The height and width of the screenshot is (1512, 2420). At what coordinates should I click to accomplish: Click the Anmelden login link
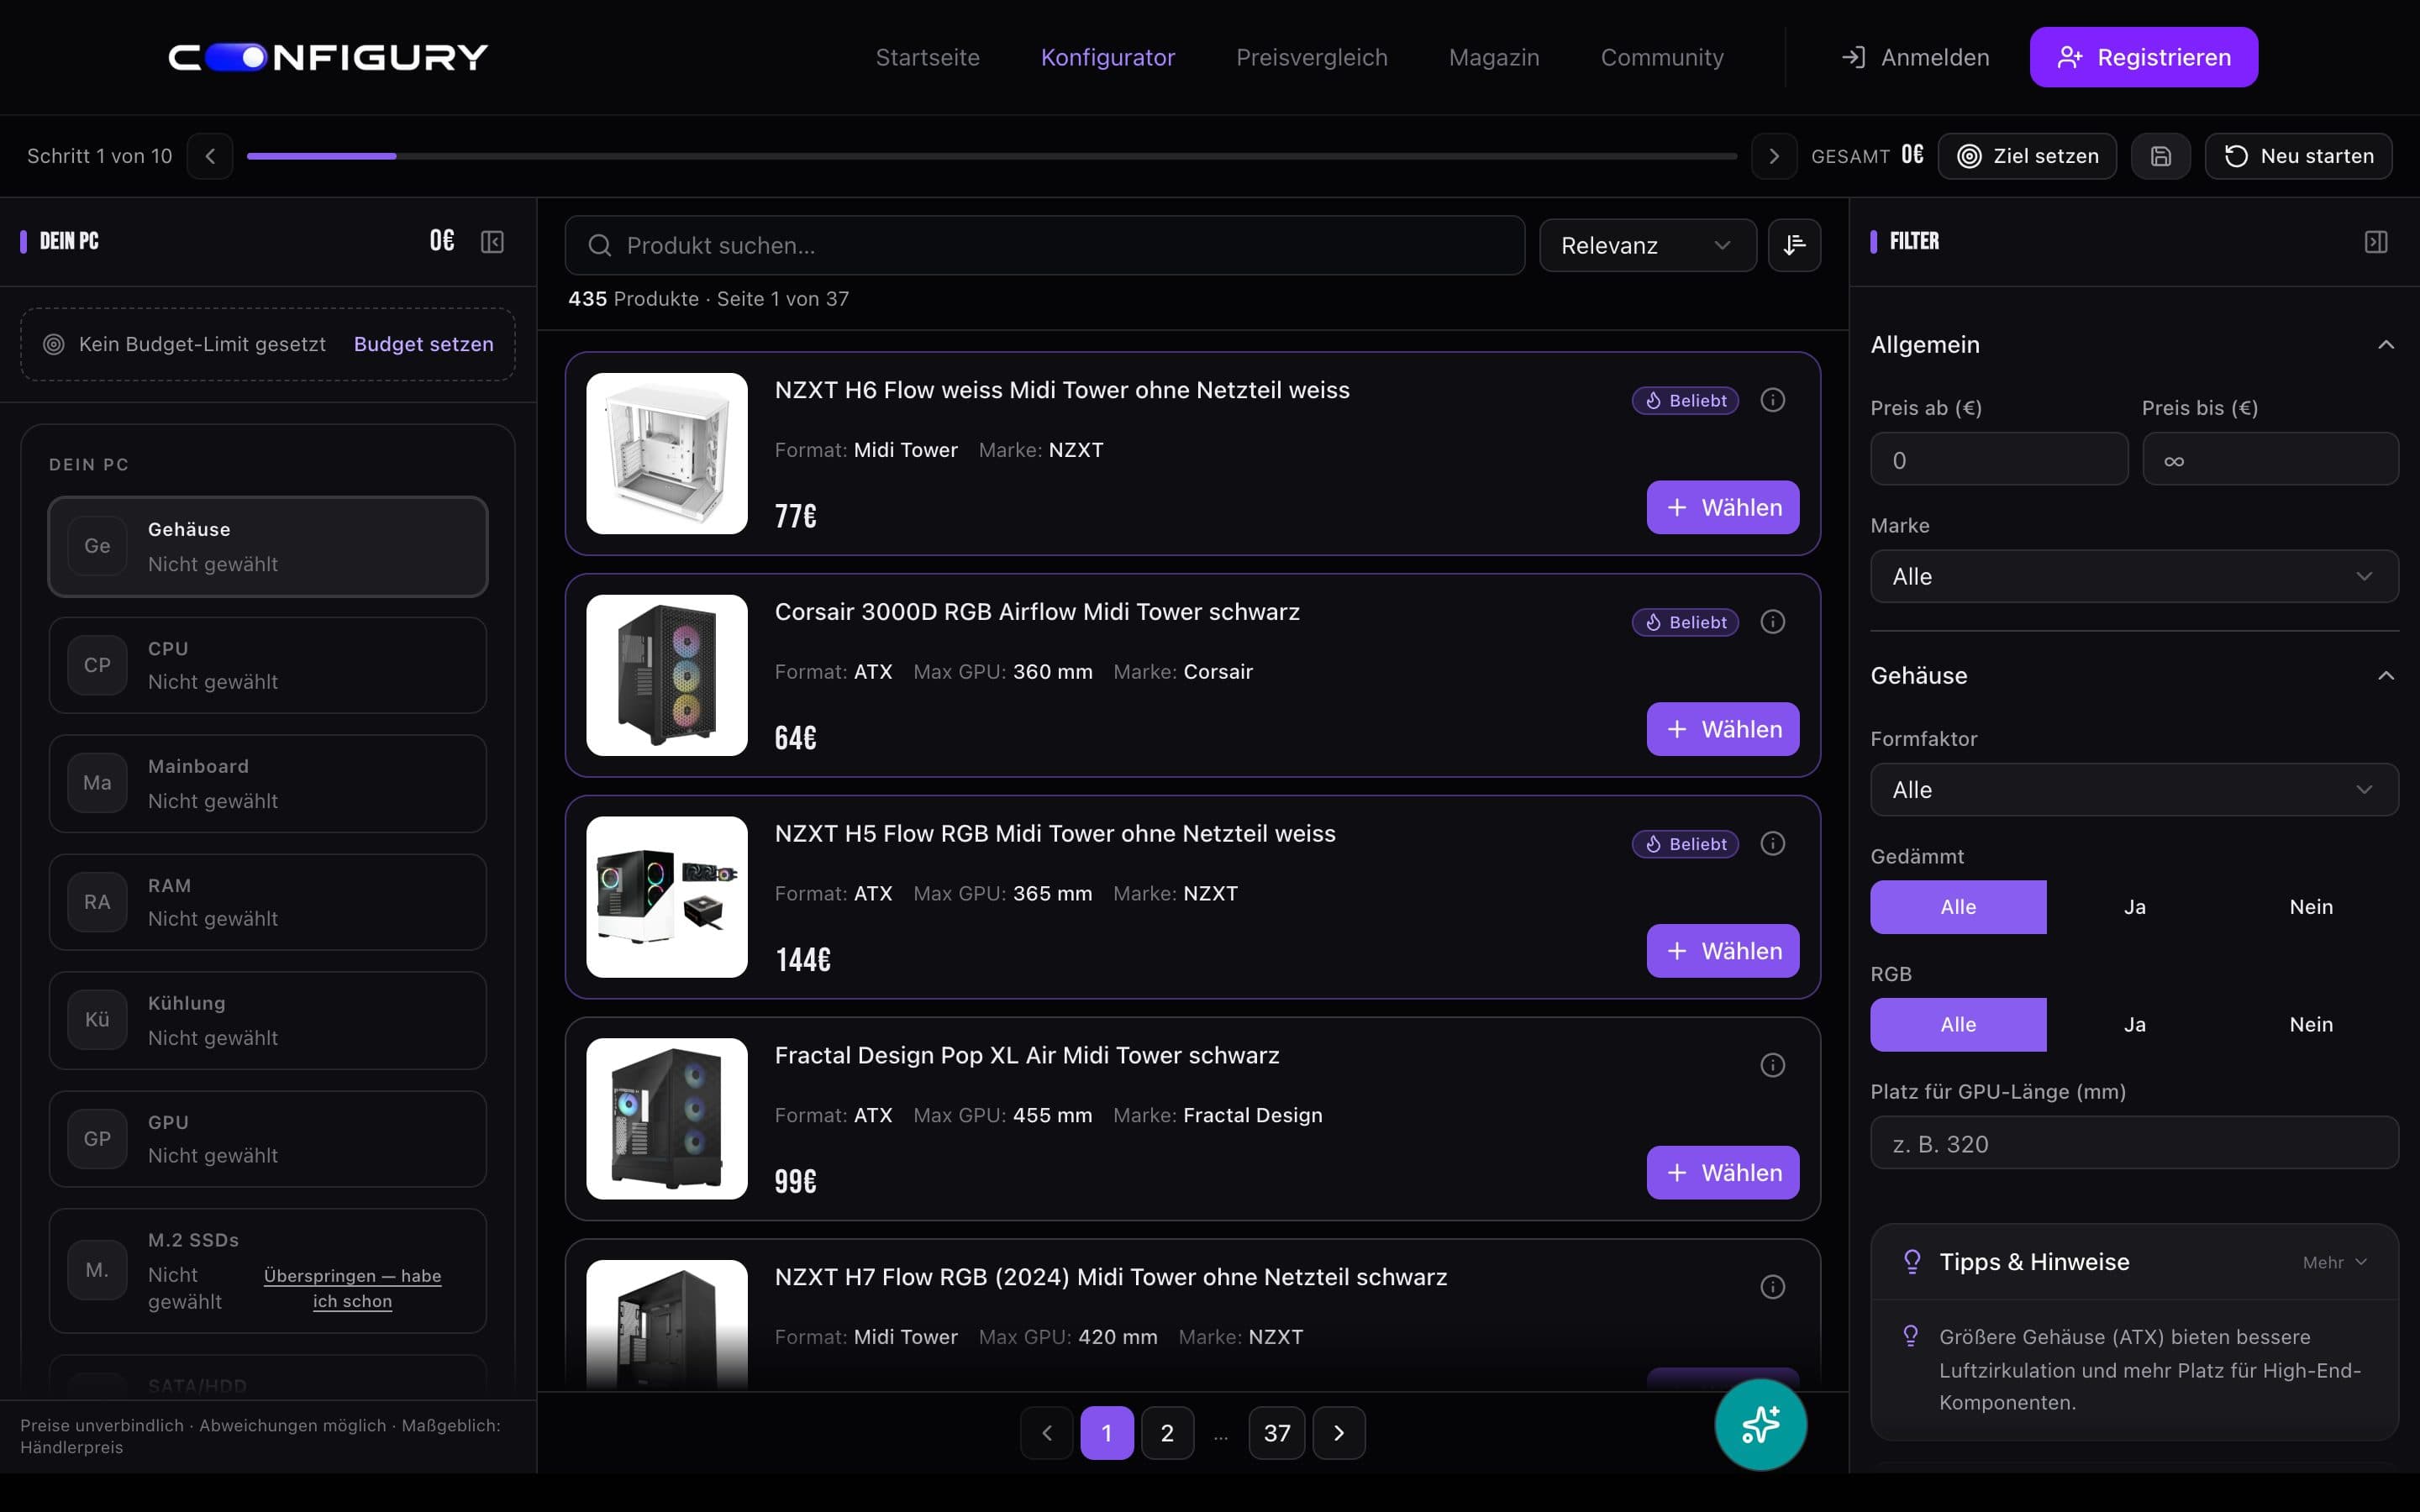point(1915,57)
